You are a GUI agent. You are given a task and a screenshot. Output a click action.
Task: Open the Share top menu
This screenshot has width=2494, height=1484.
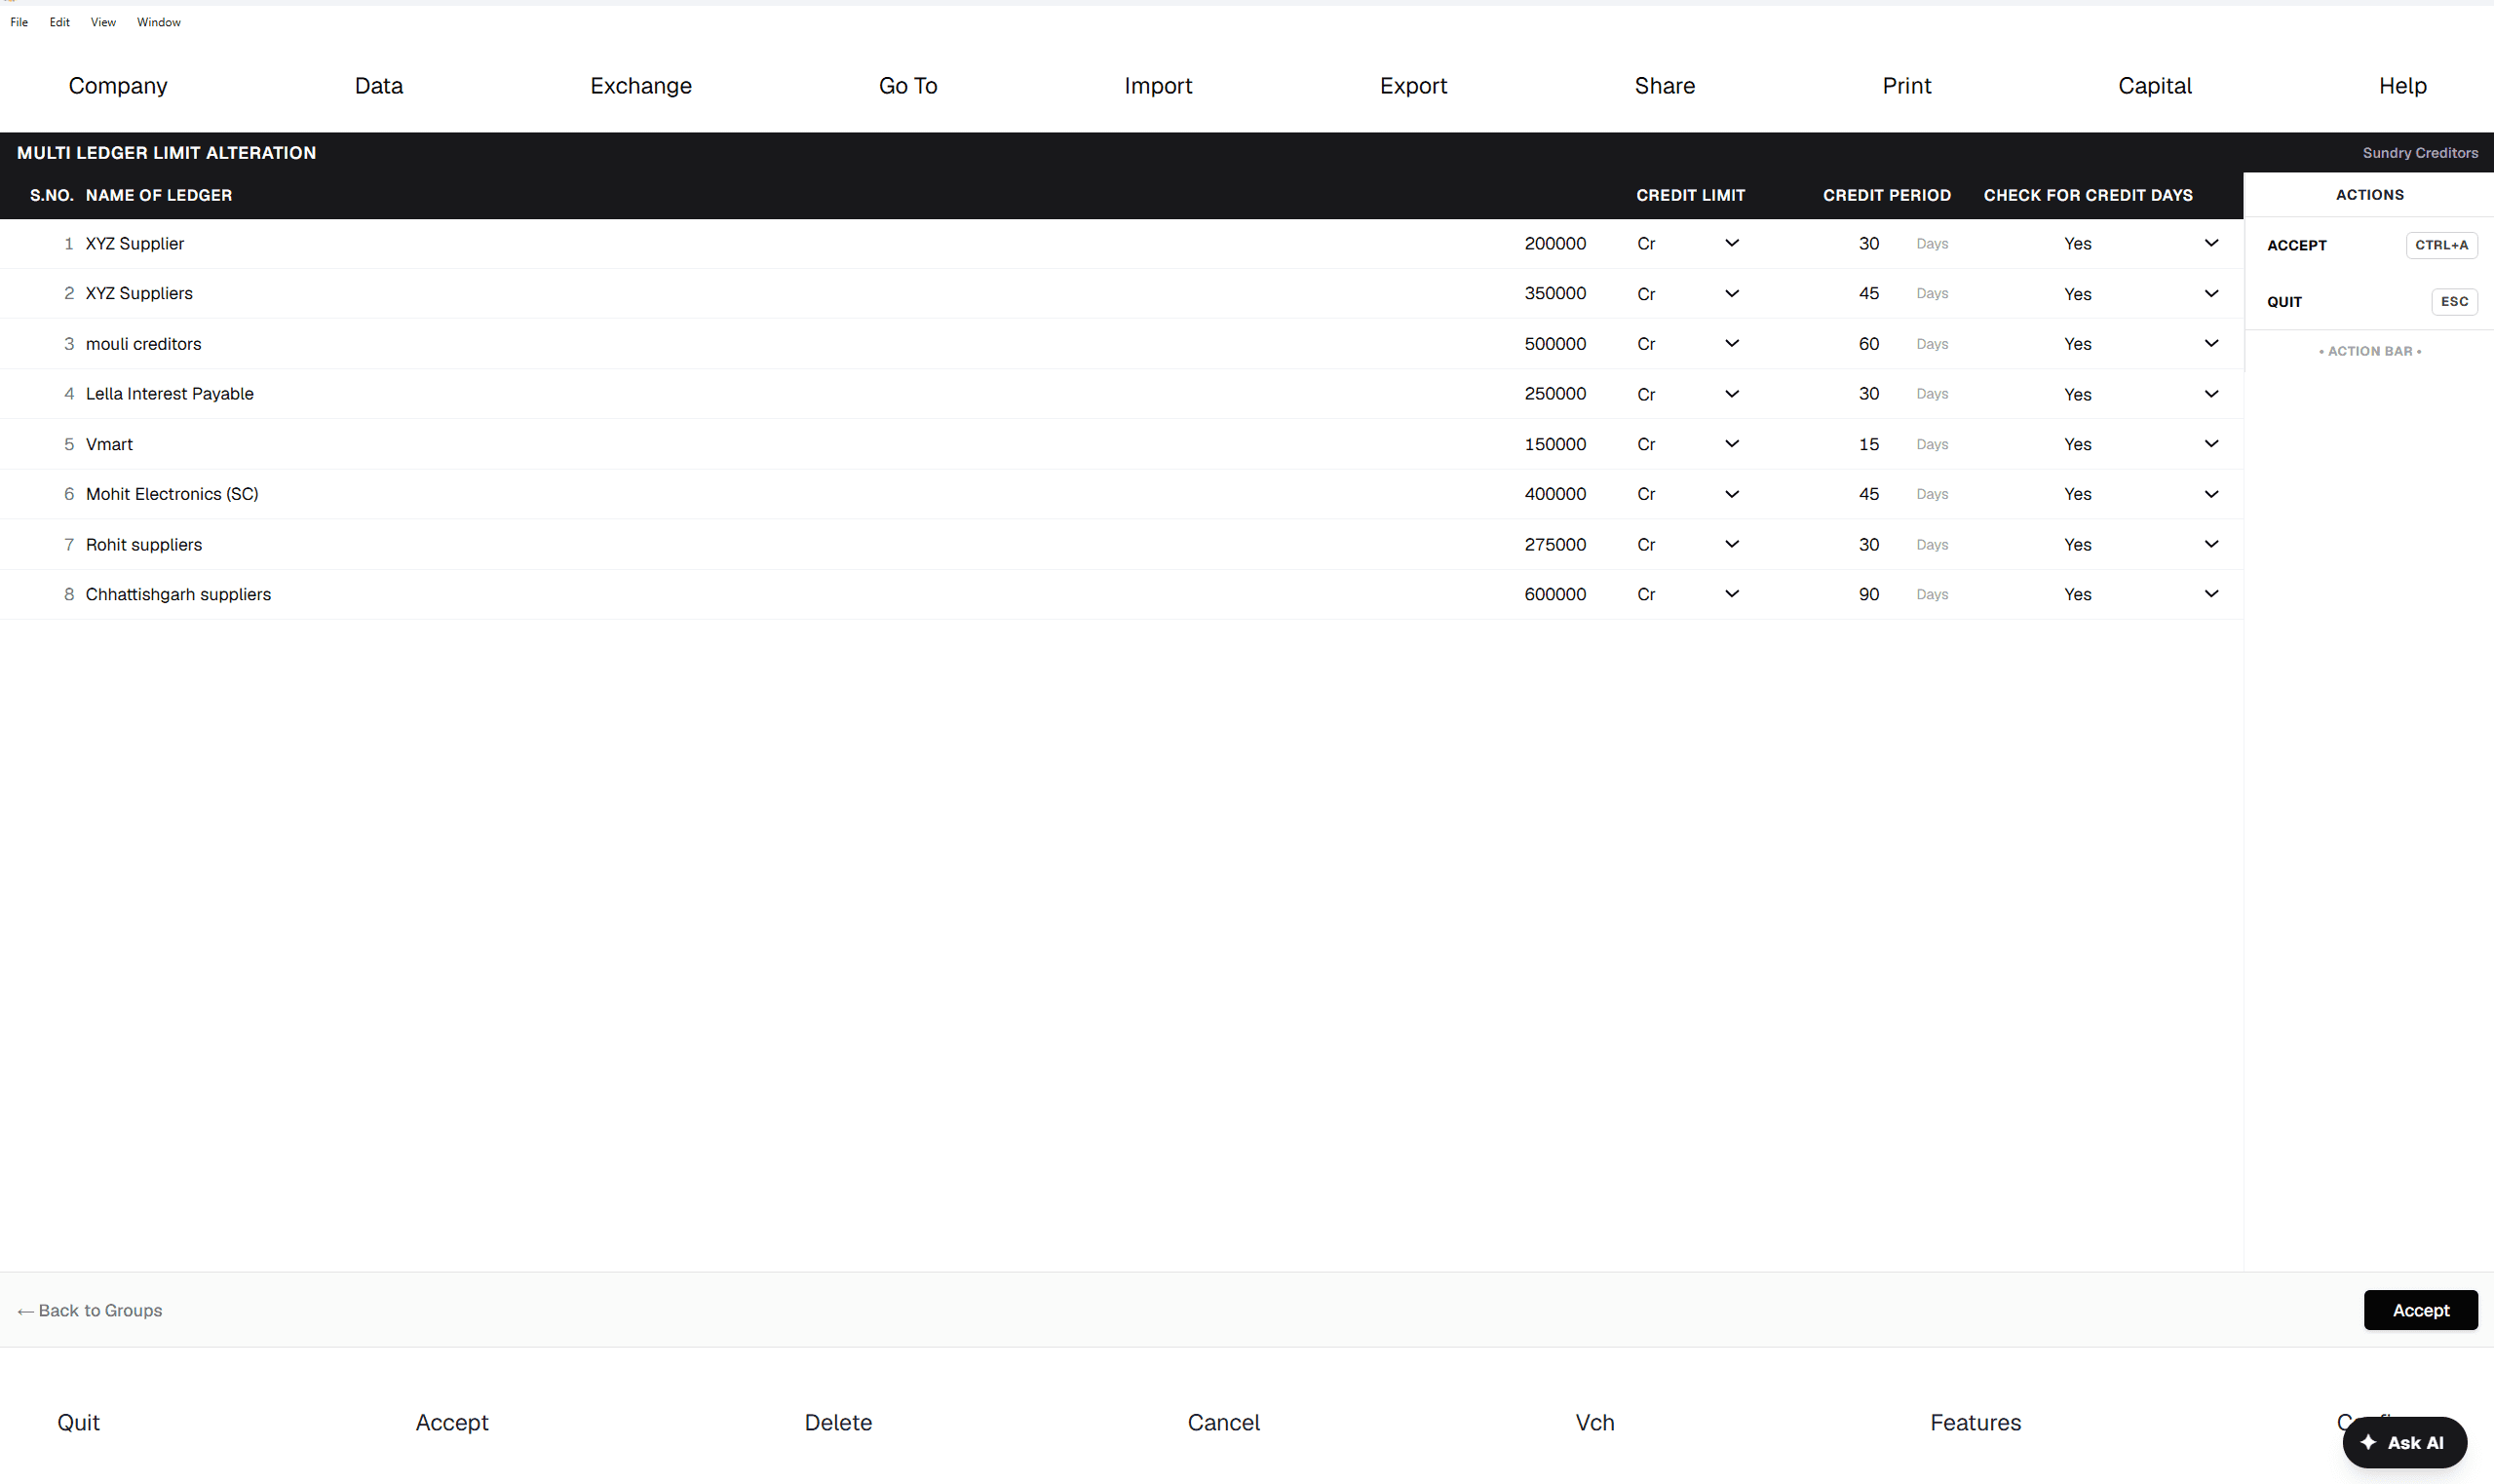pos(1665,86)
